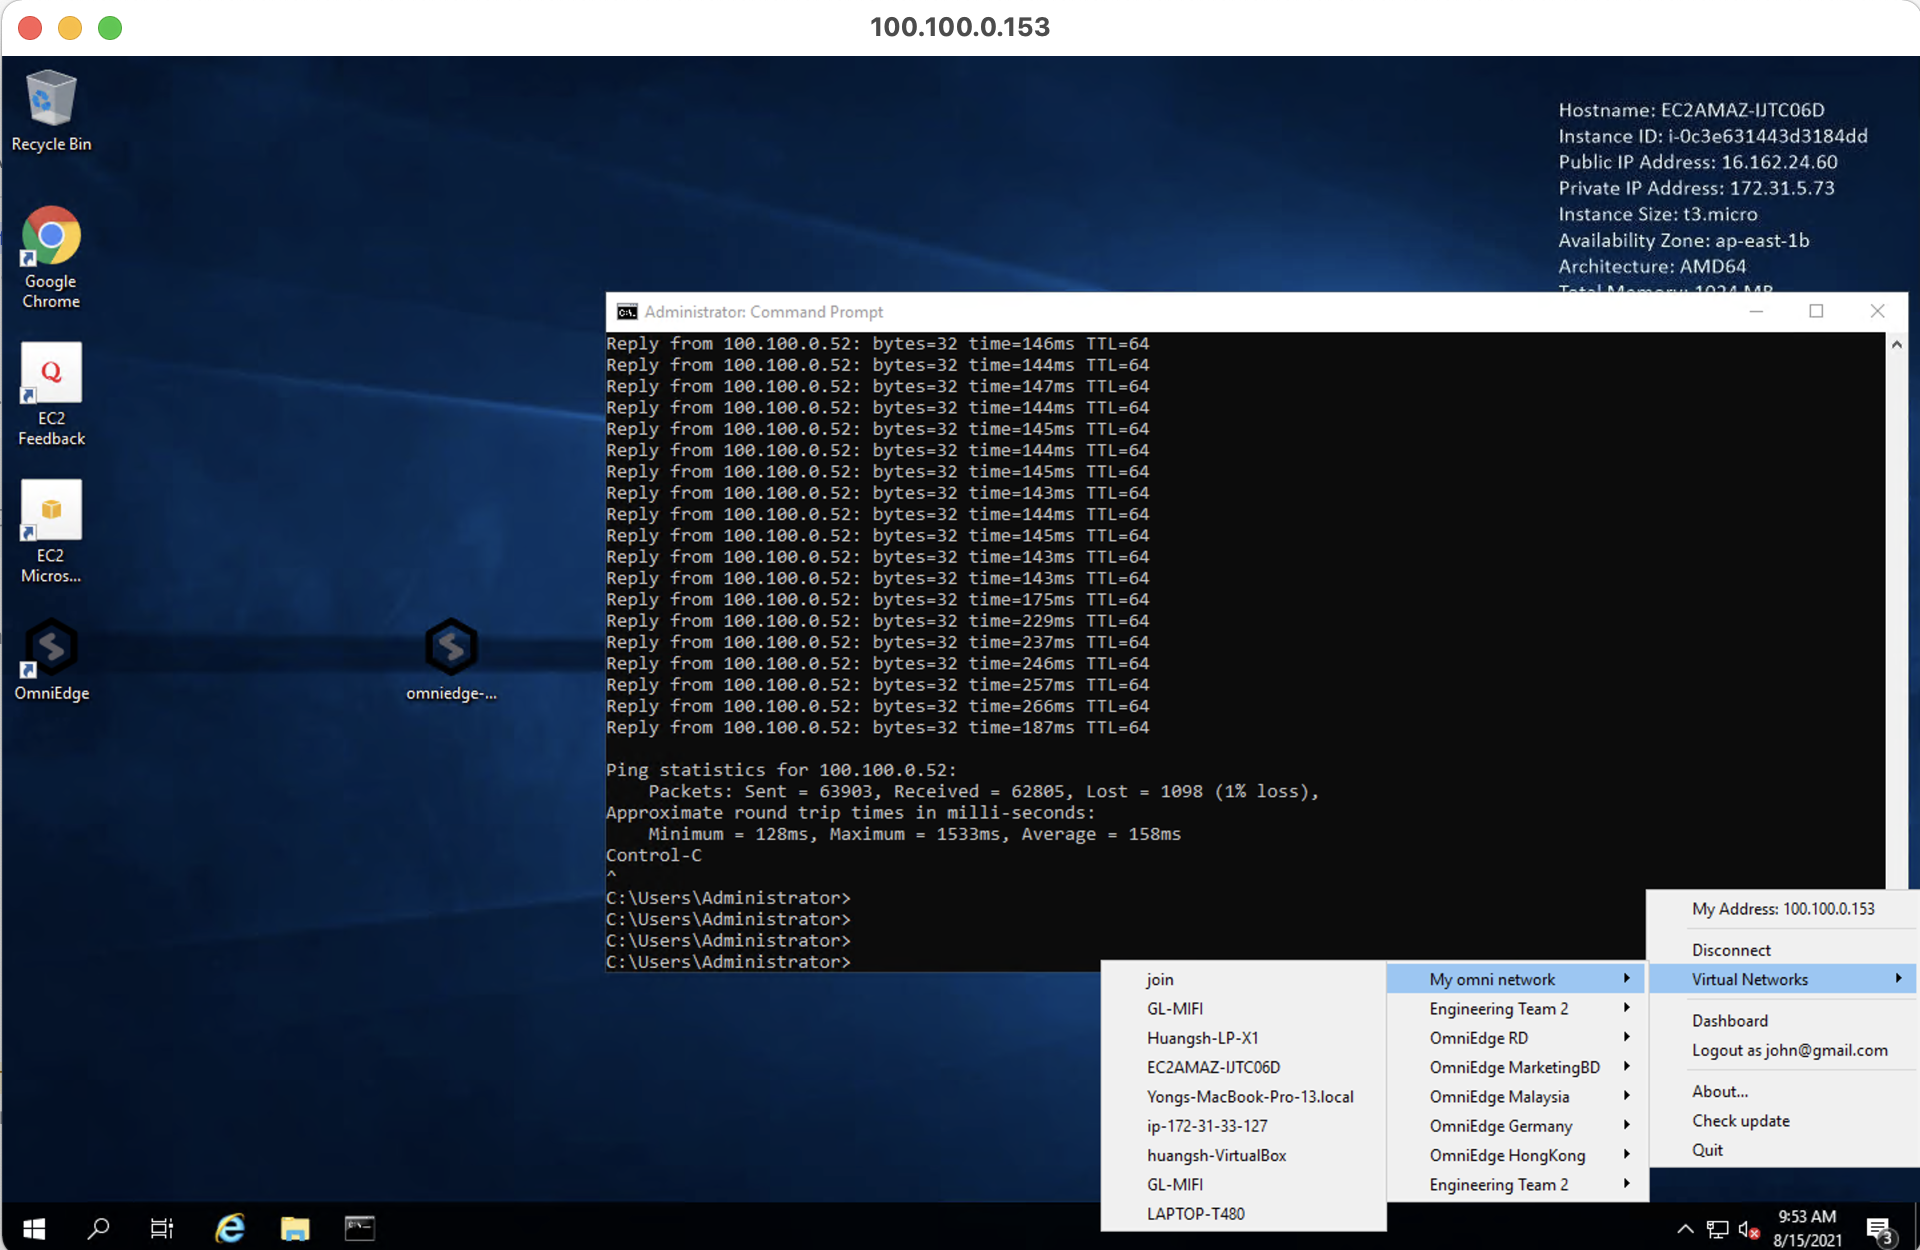Click the Command Prompt taskbar icon
The width and height of the screenshot is (1920, 1250).
(359, 1227)
